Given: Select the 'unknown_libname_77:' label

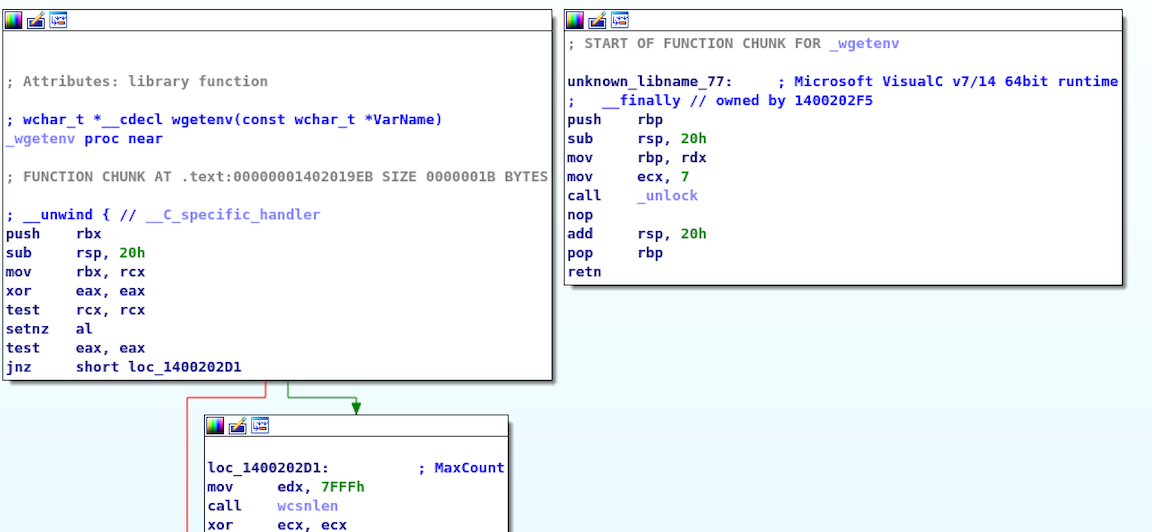Looking at the screenshot, I should click(x=650, y=81).
